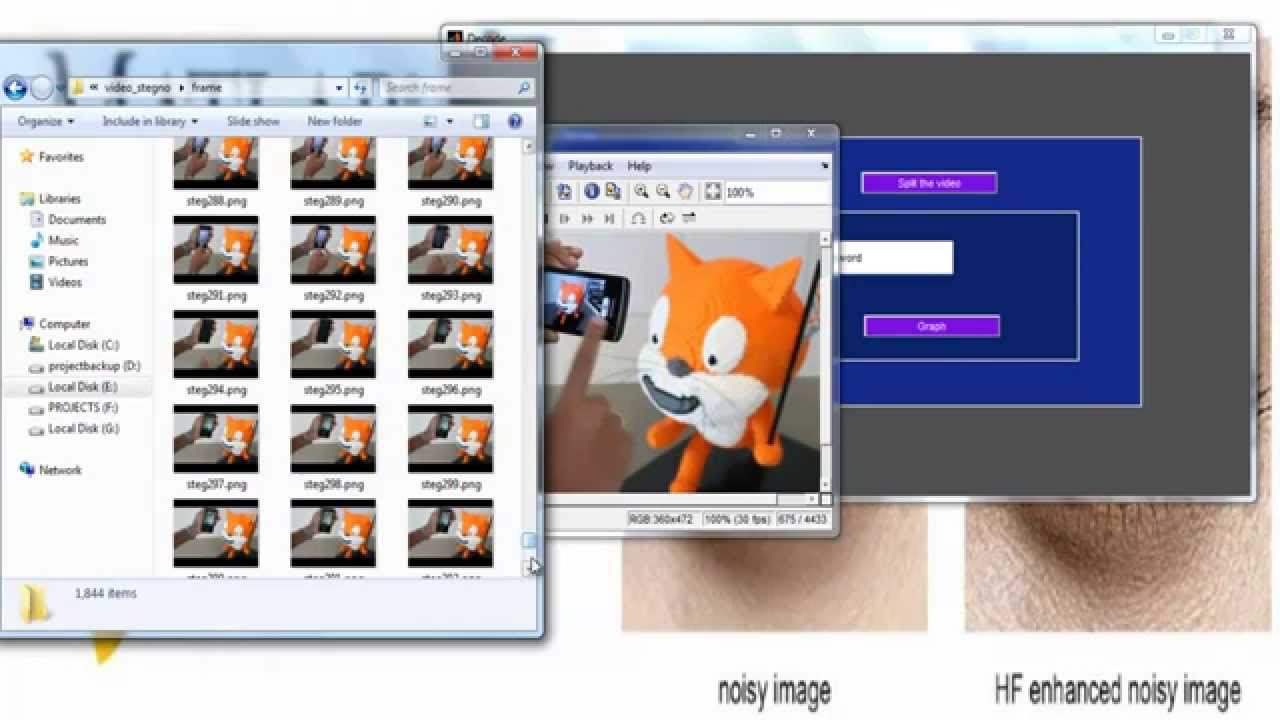Click the Explorer file list scrollbar thumb
Viewport: 1280px width, 720px height.
click(529, 541)
